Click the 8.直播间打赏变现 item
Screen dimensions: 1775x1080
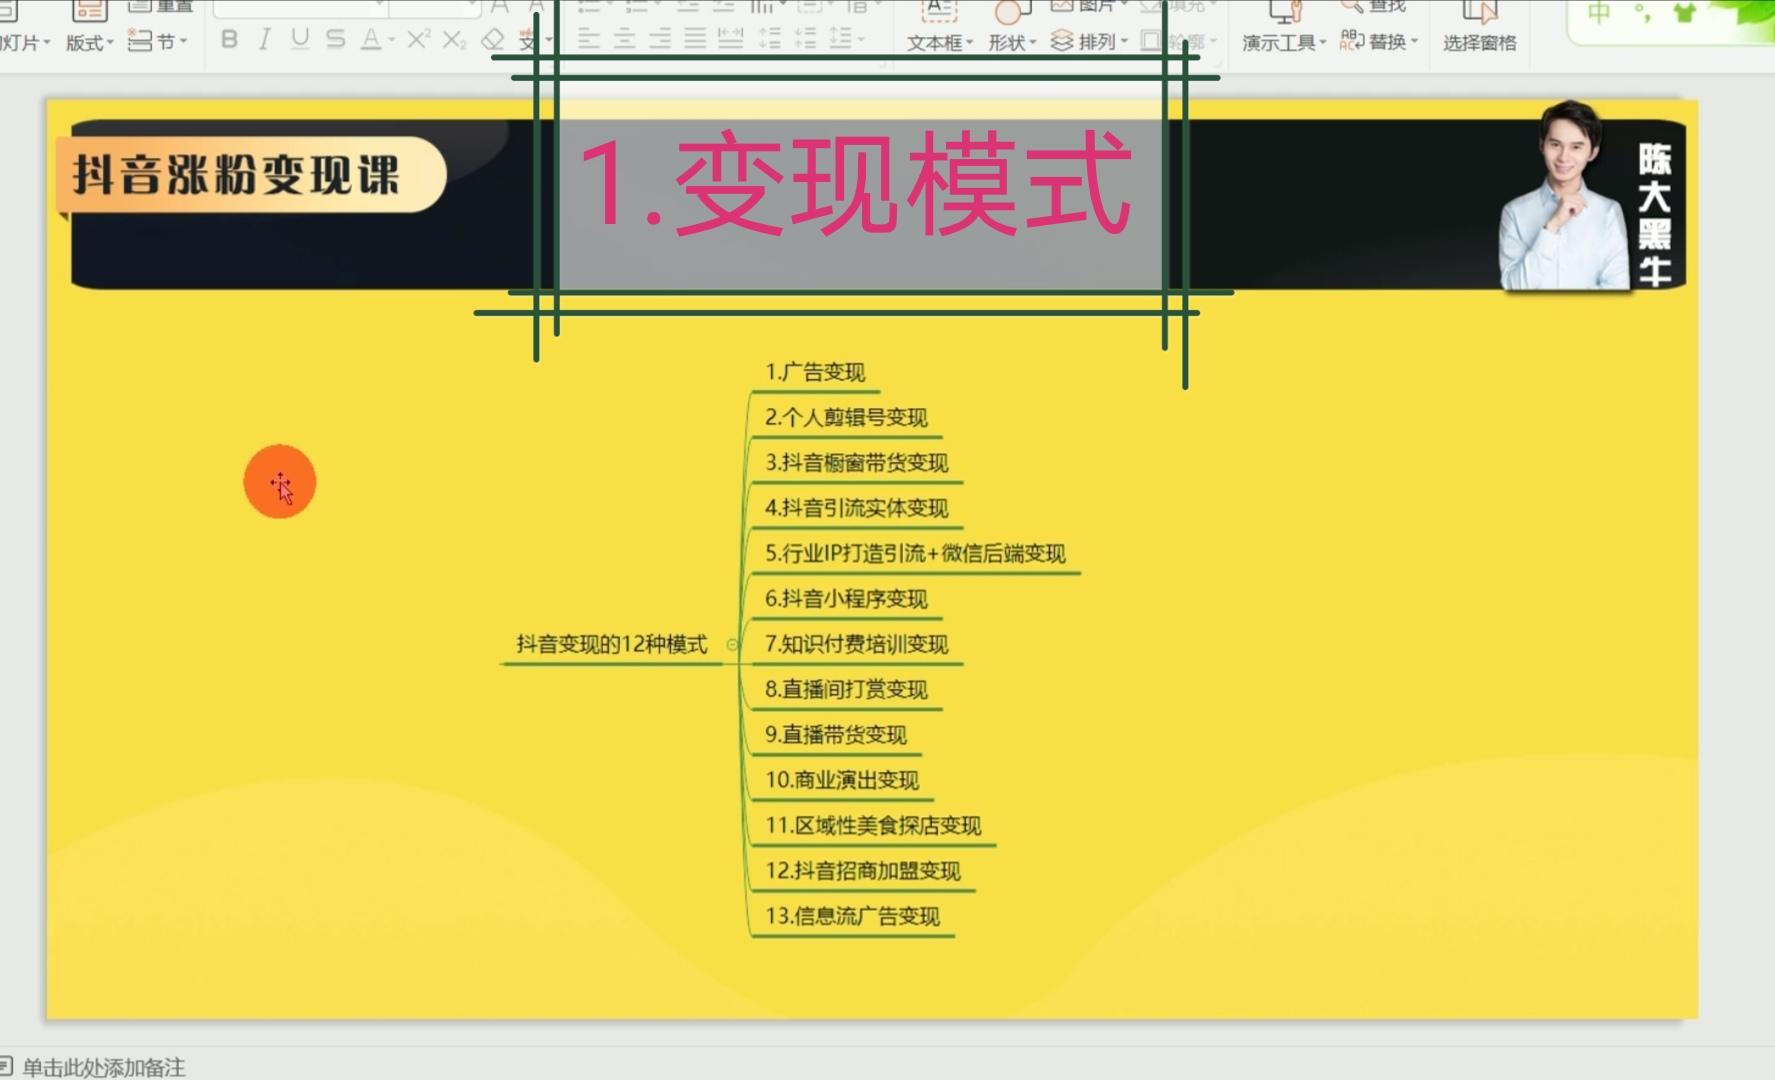point(846,689)
